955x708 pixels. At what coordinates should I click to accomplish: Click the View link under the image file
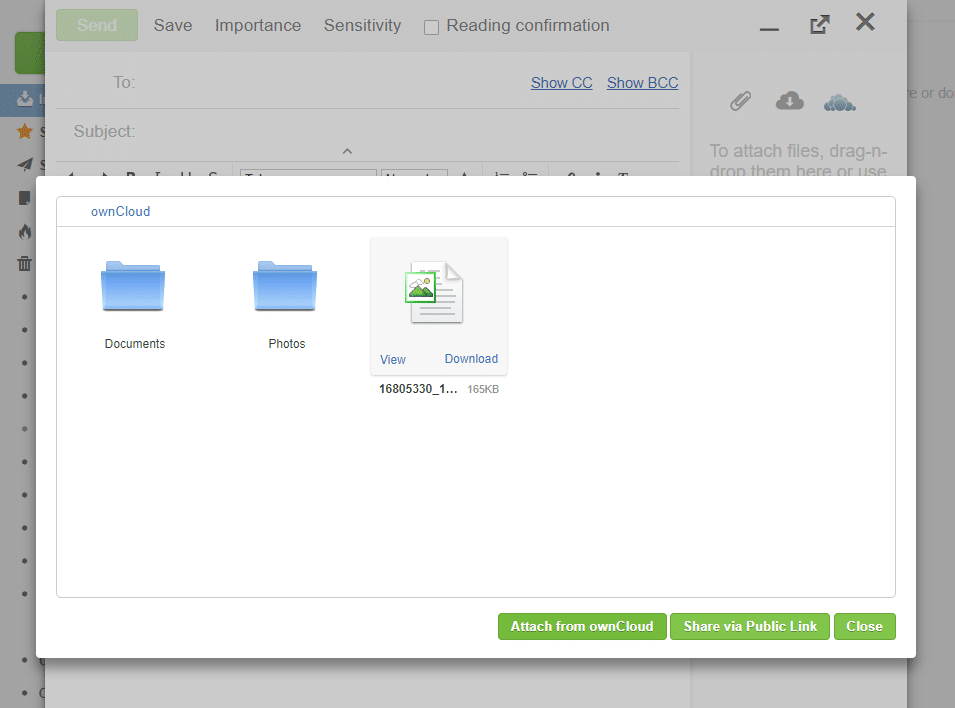tap(393, 359)
